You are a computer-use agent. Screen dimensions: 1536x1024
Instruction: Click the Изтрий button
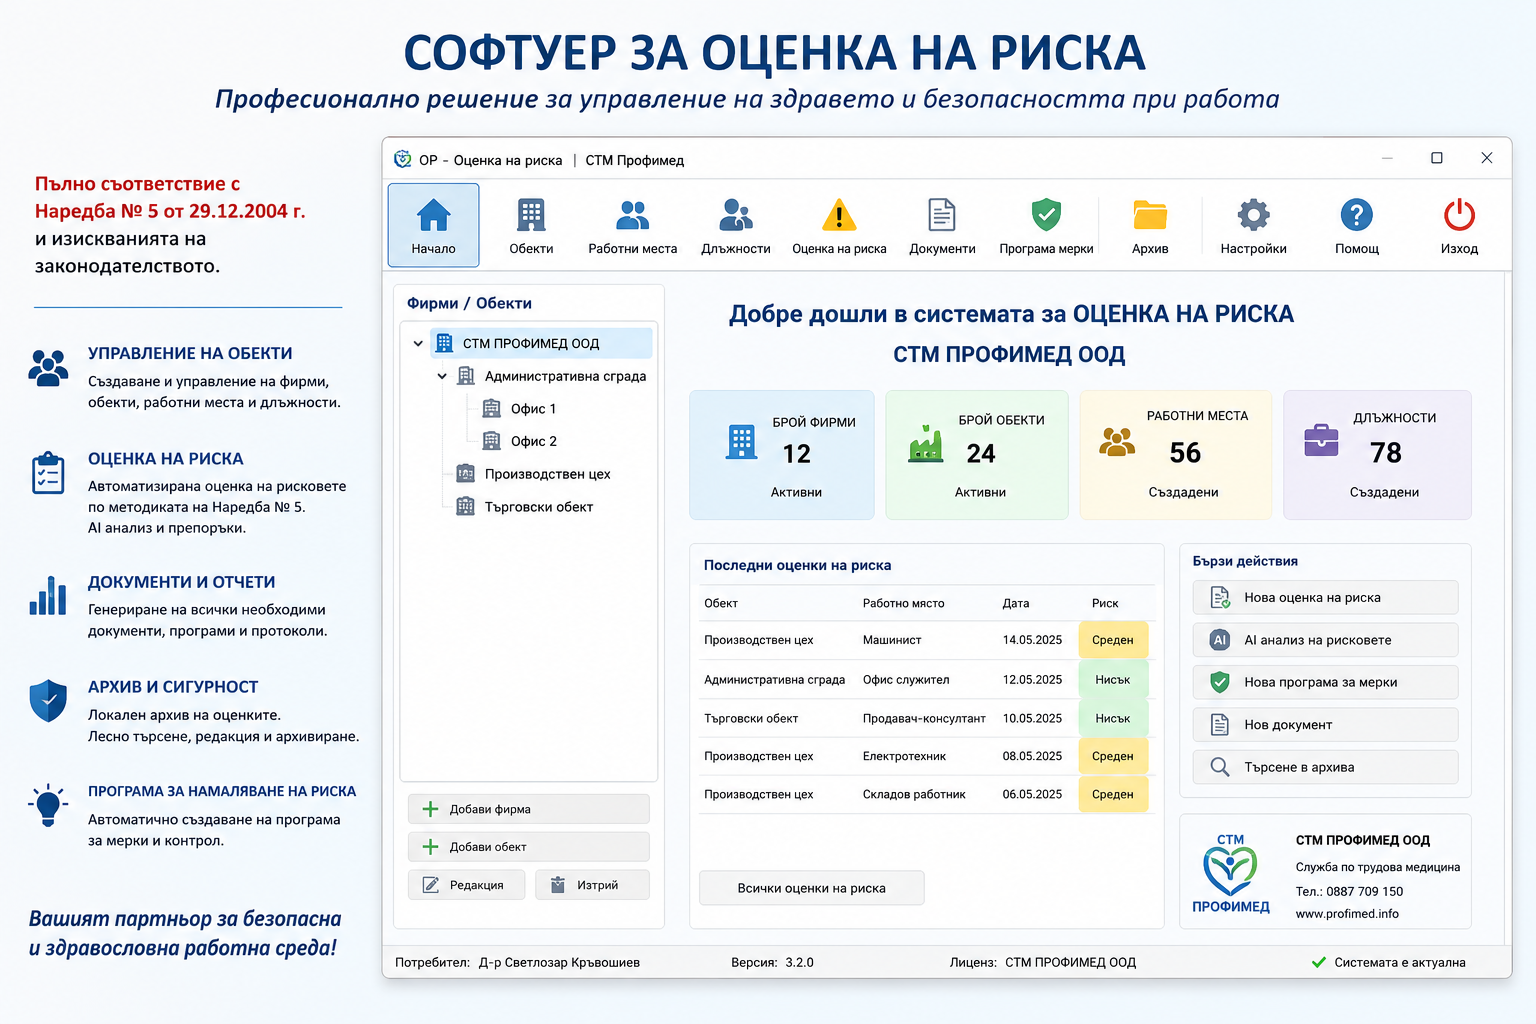[x=592, y=885]
